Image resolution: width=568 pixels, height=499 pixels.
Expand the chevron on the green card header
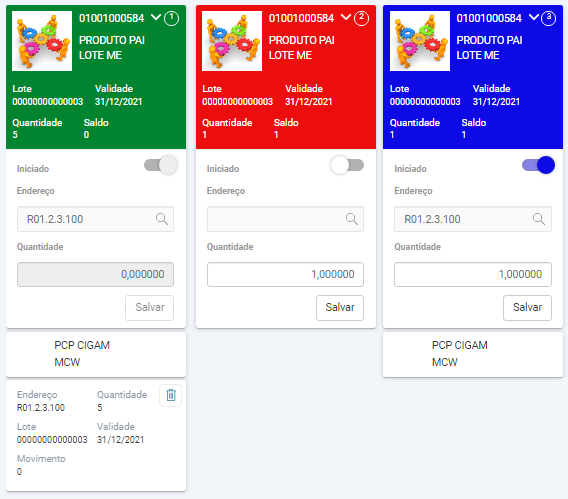pos(156,17)
